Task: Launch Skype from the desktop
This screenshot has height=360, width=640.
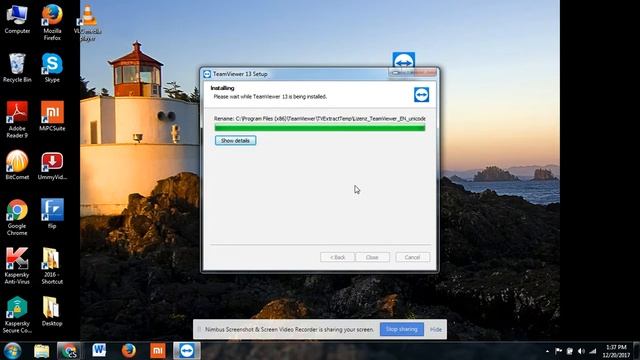Action: [52, 68]
